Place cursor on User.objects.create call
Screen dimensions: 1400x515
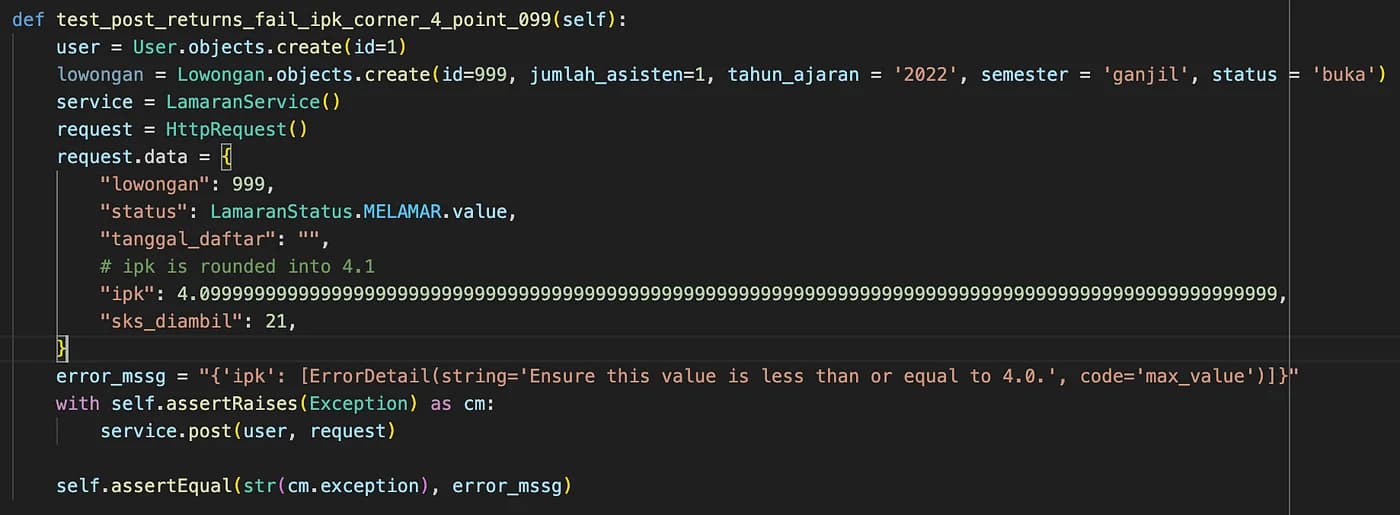click(x=270, y=47)
